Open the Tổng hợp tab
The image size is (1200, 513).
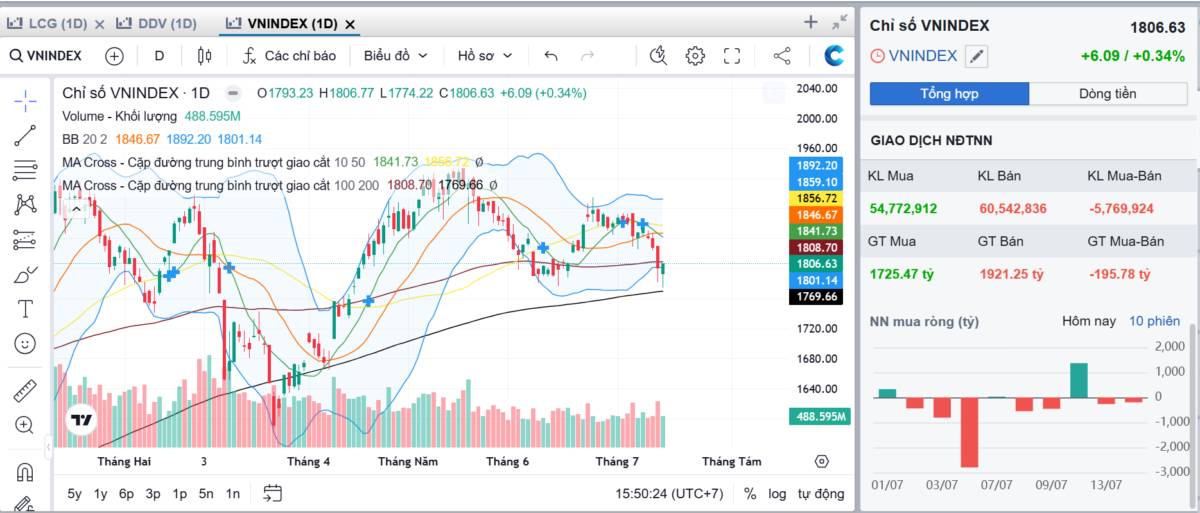click(949, 94)
